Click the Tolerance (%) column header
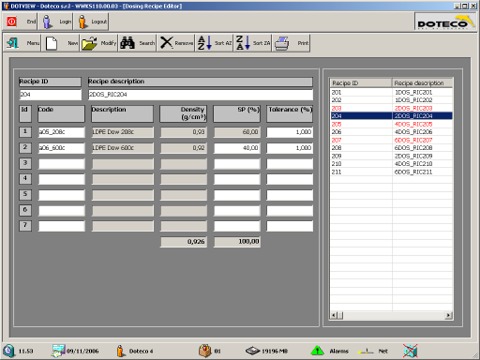The width and height of the screenshot is (480, 360). point(290,114)
